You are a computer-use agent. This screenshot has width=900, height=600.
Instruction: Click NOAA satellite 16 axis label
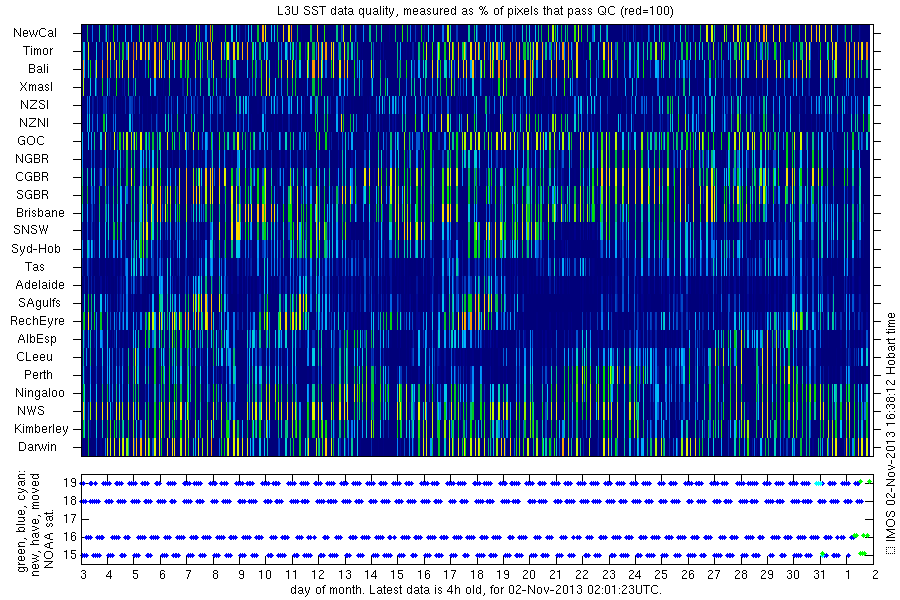tap(70, 537)
